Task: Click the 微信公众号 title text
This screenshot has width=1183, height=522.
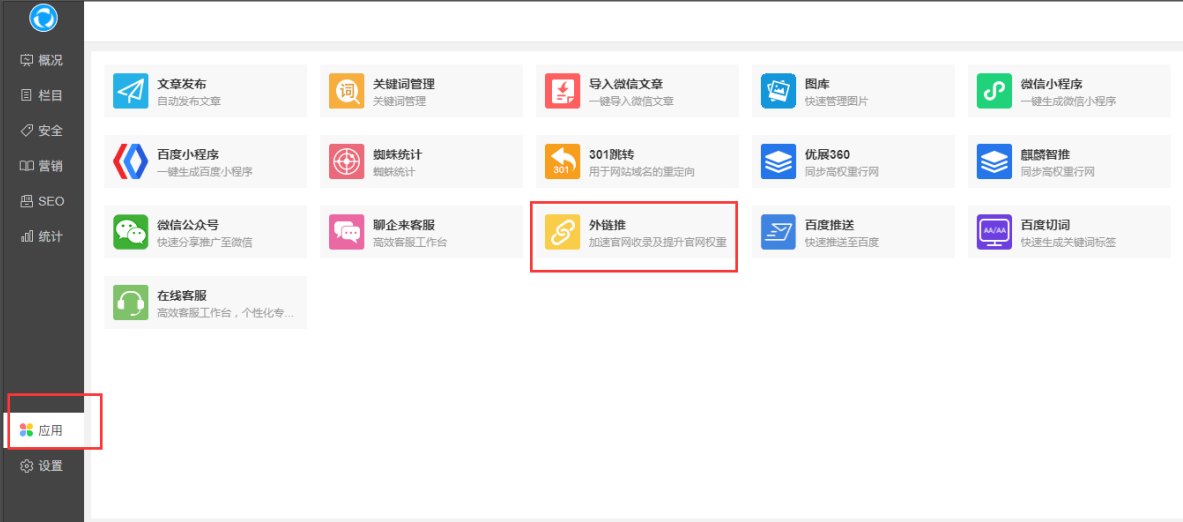Action: coord(188,225)
